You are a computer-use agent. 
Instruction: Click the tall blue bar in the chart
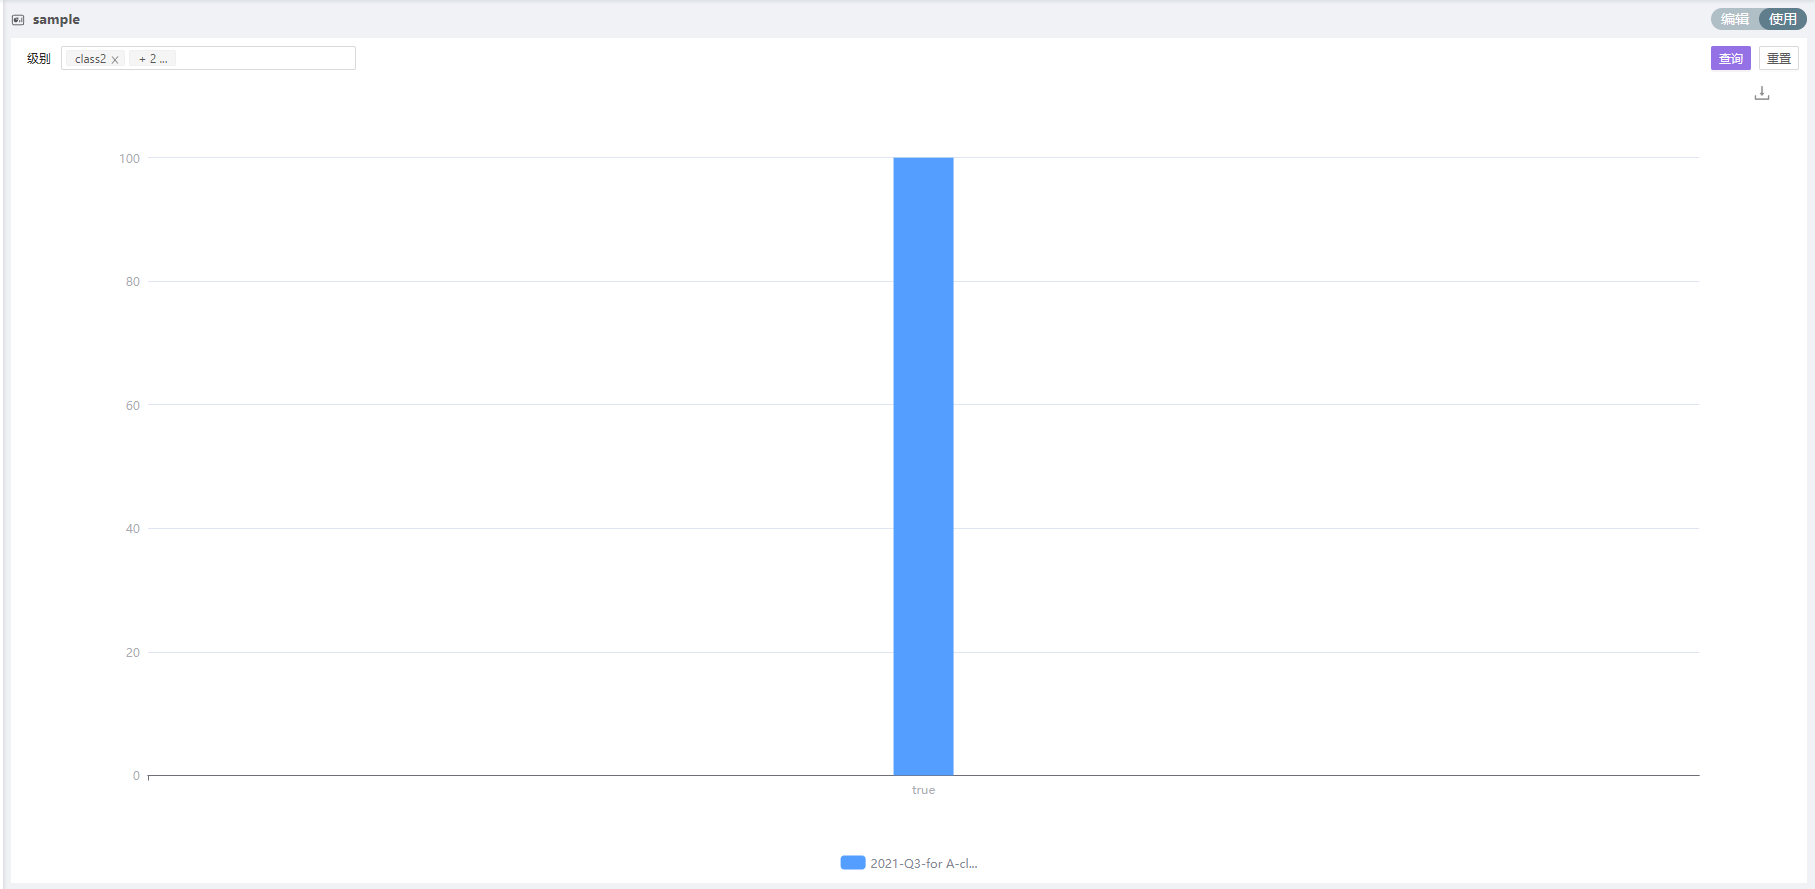923,466
